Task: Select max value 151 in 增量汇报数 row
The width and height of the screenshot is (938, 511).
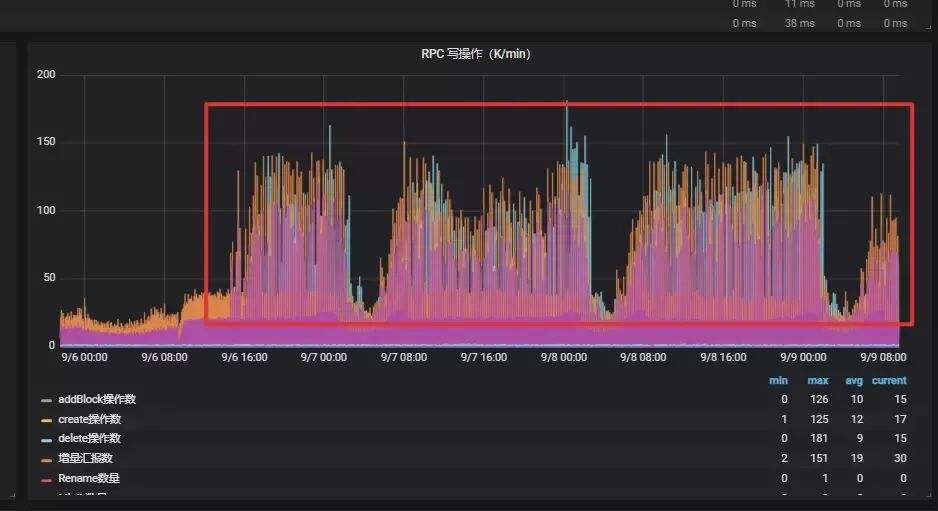Action: (819, 458)
